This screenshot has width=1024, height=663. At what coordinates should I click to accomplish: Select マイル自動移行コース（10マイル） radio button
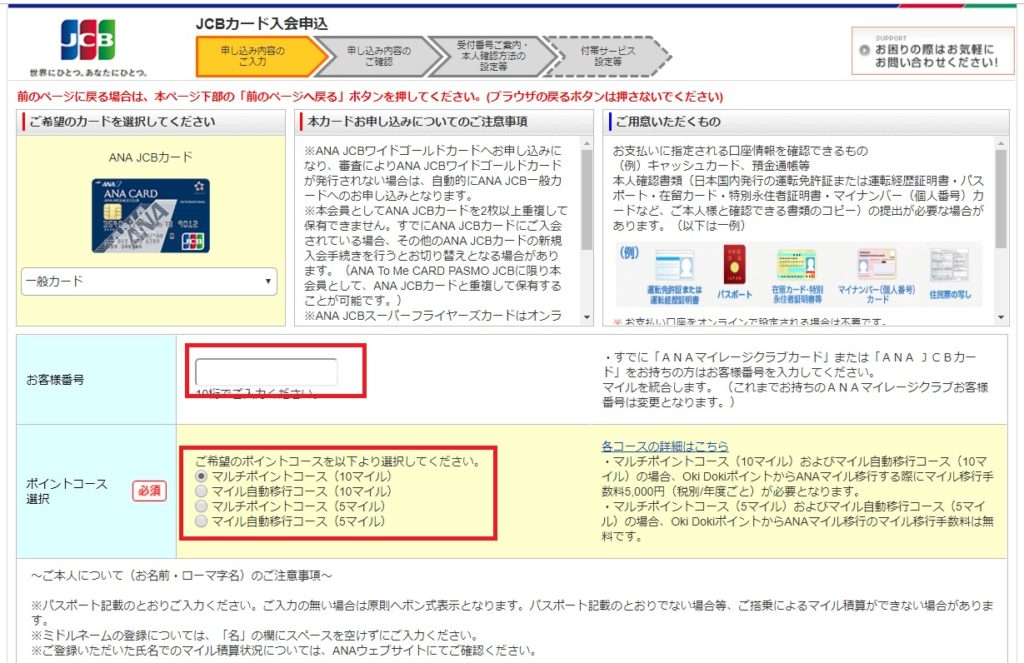coord(201,492)
